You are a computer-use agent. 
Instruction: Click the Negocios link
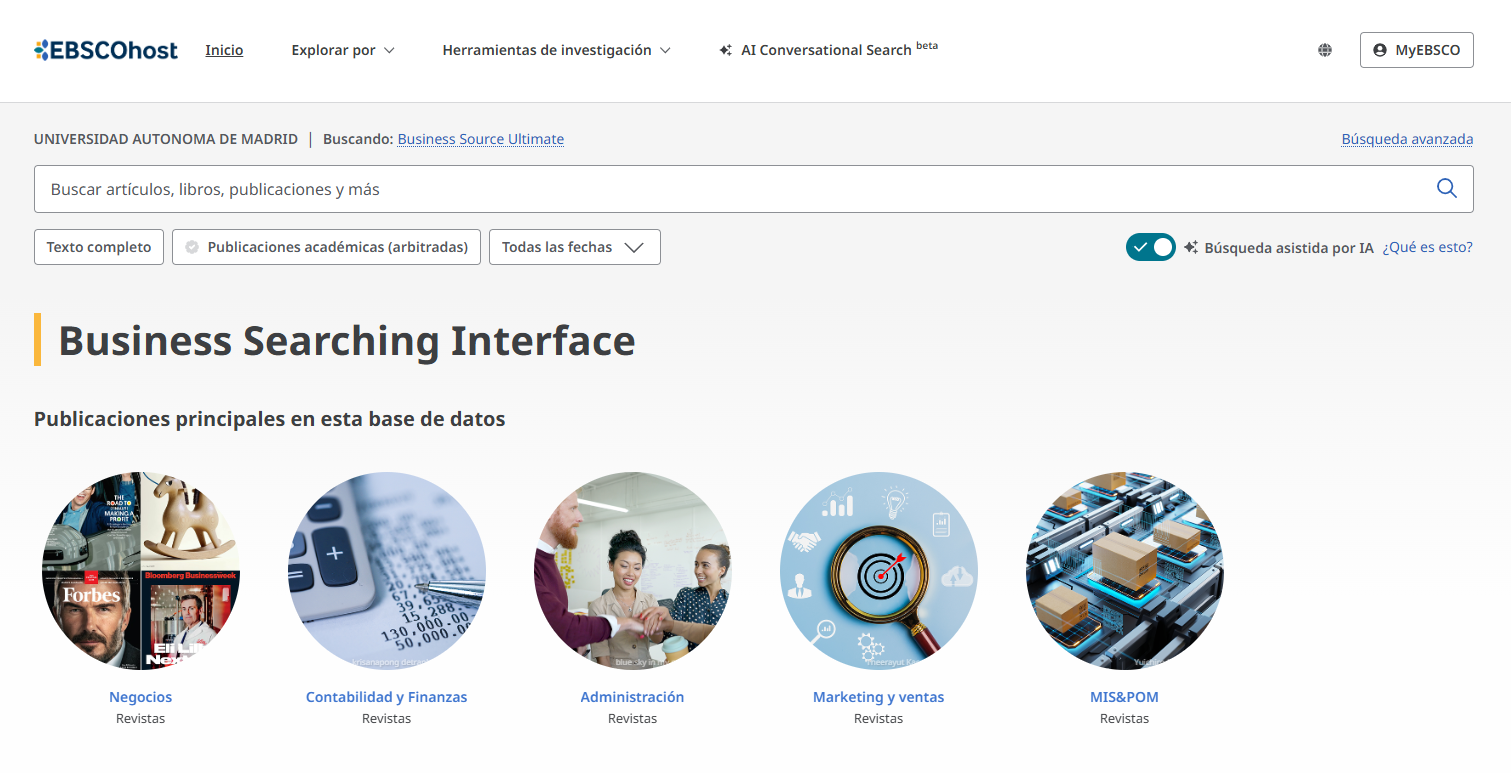141,697
